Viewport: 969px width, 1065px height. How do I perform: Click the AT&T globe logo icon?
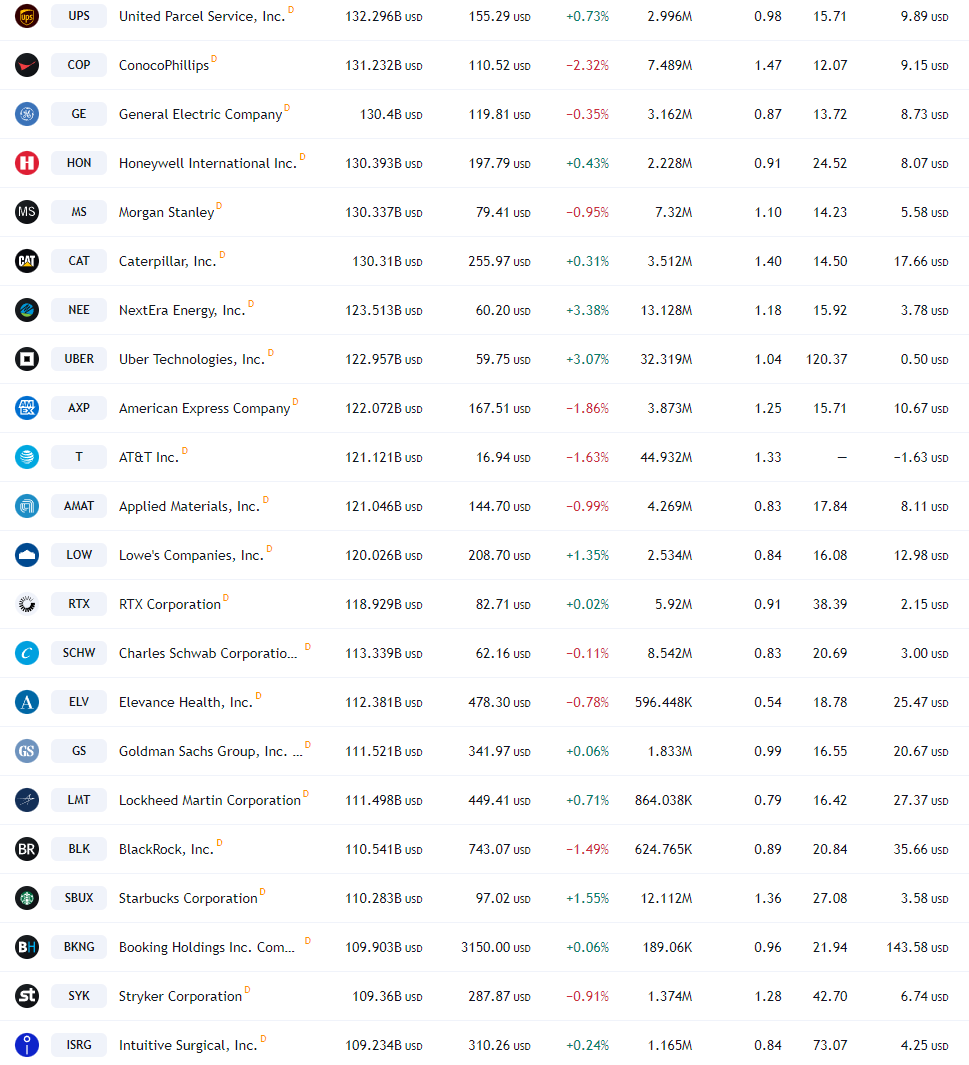[x=27, y=457]
